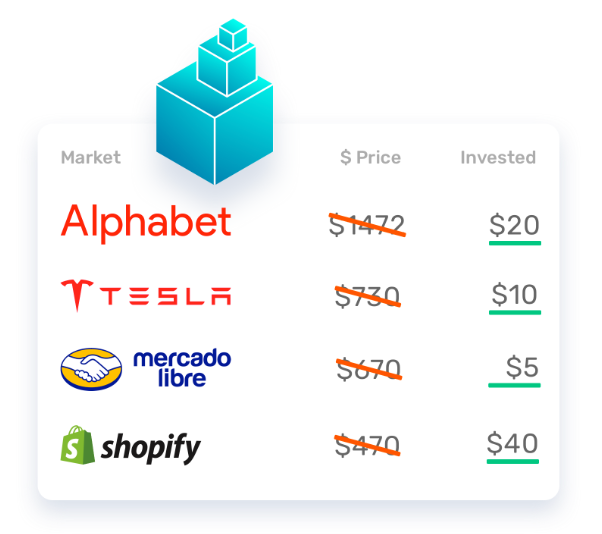Image resolution: width=602 pixels, height=534 pixels.
Task: Select the $40 invested amount for Shopify
Action: (512, 444)
